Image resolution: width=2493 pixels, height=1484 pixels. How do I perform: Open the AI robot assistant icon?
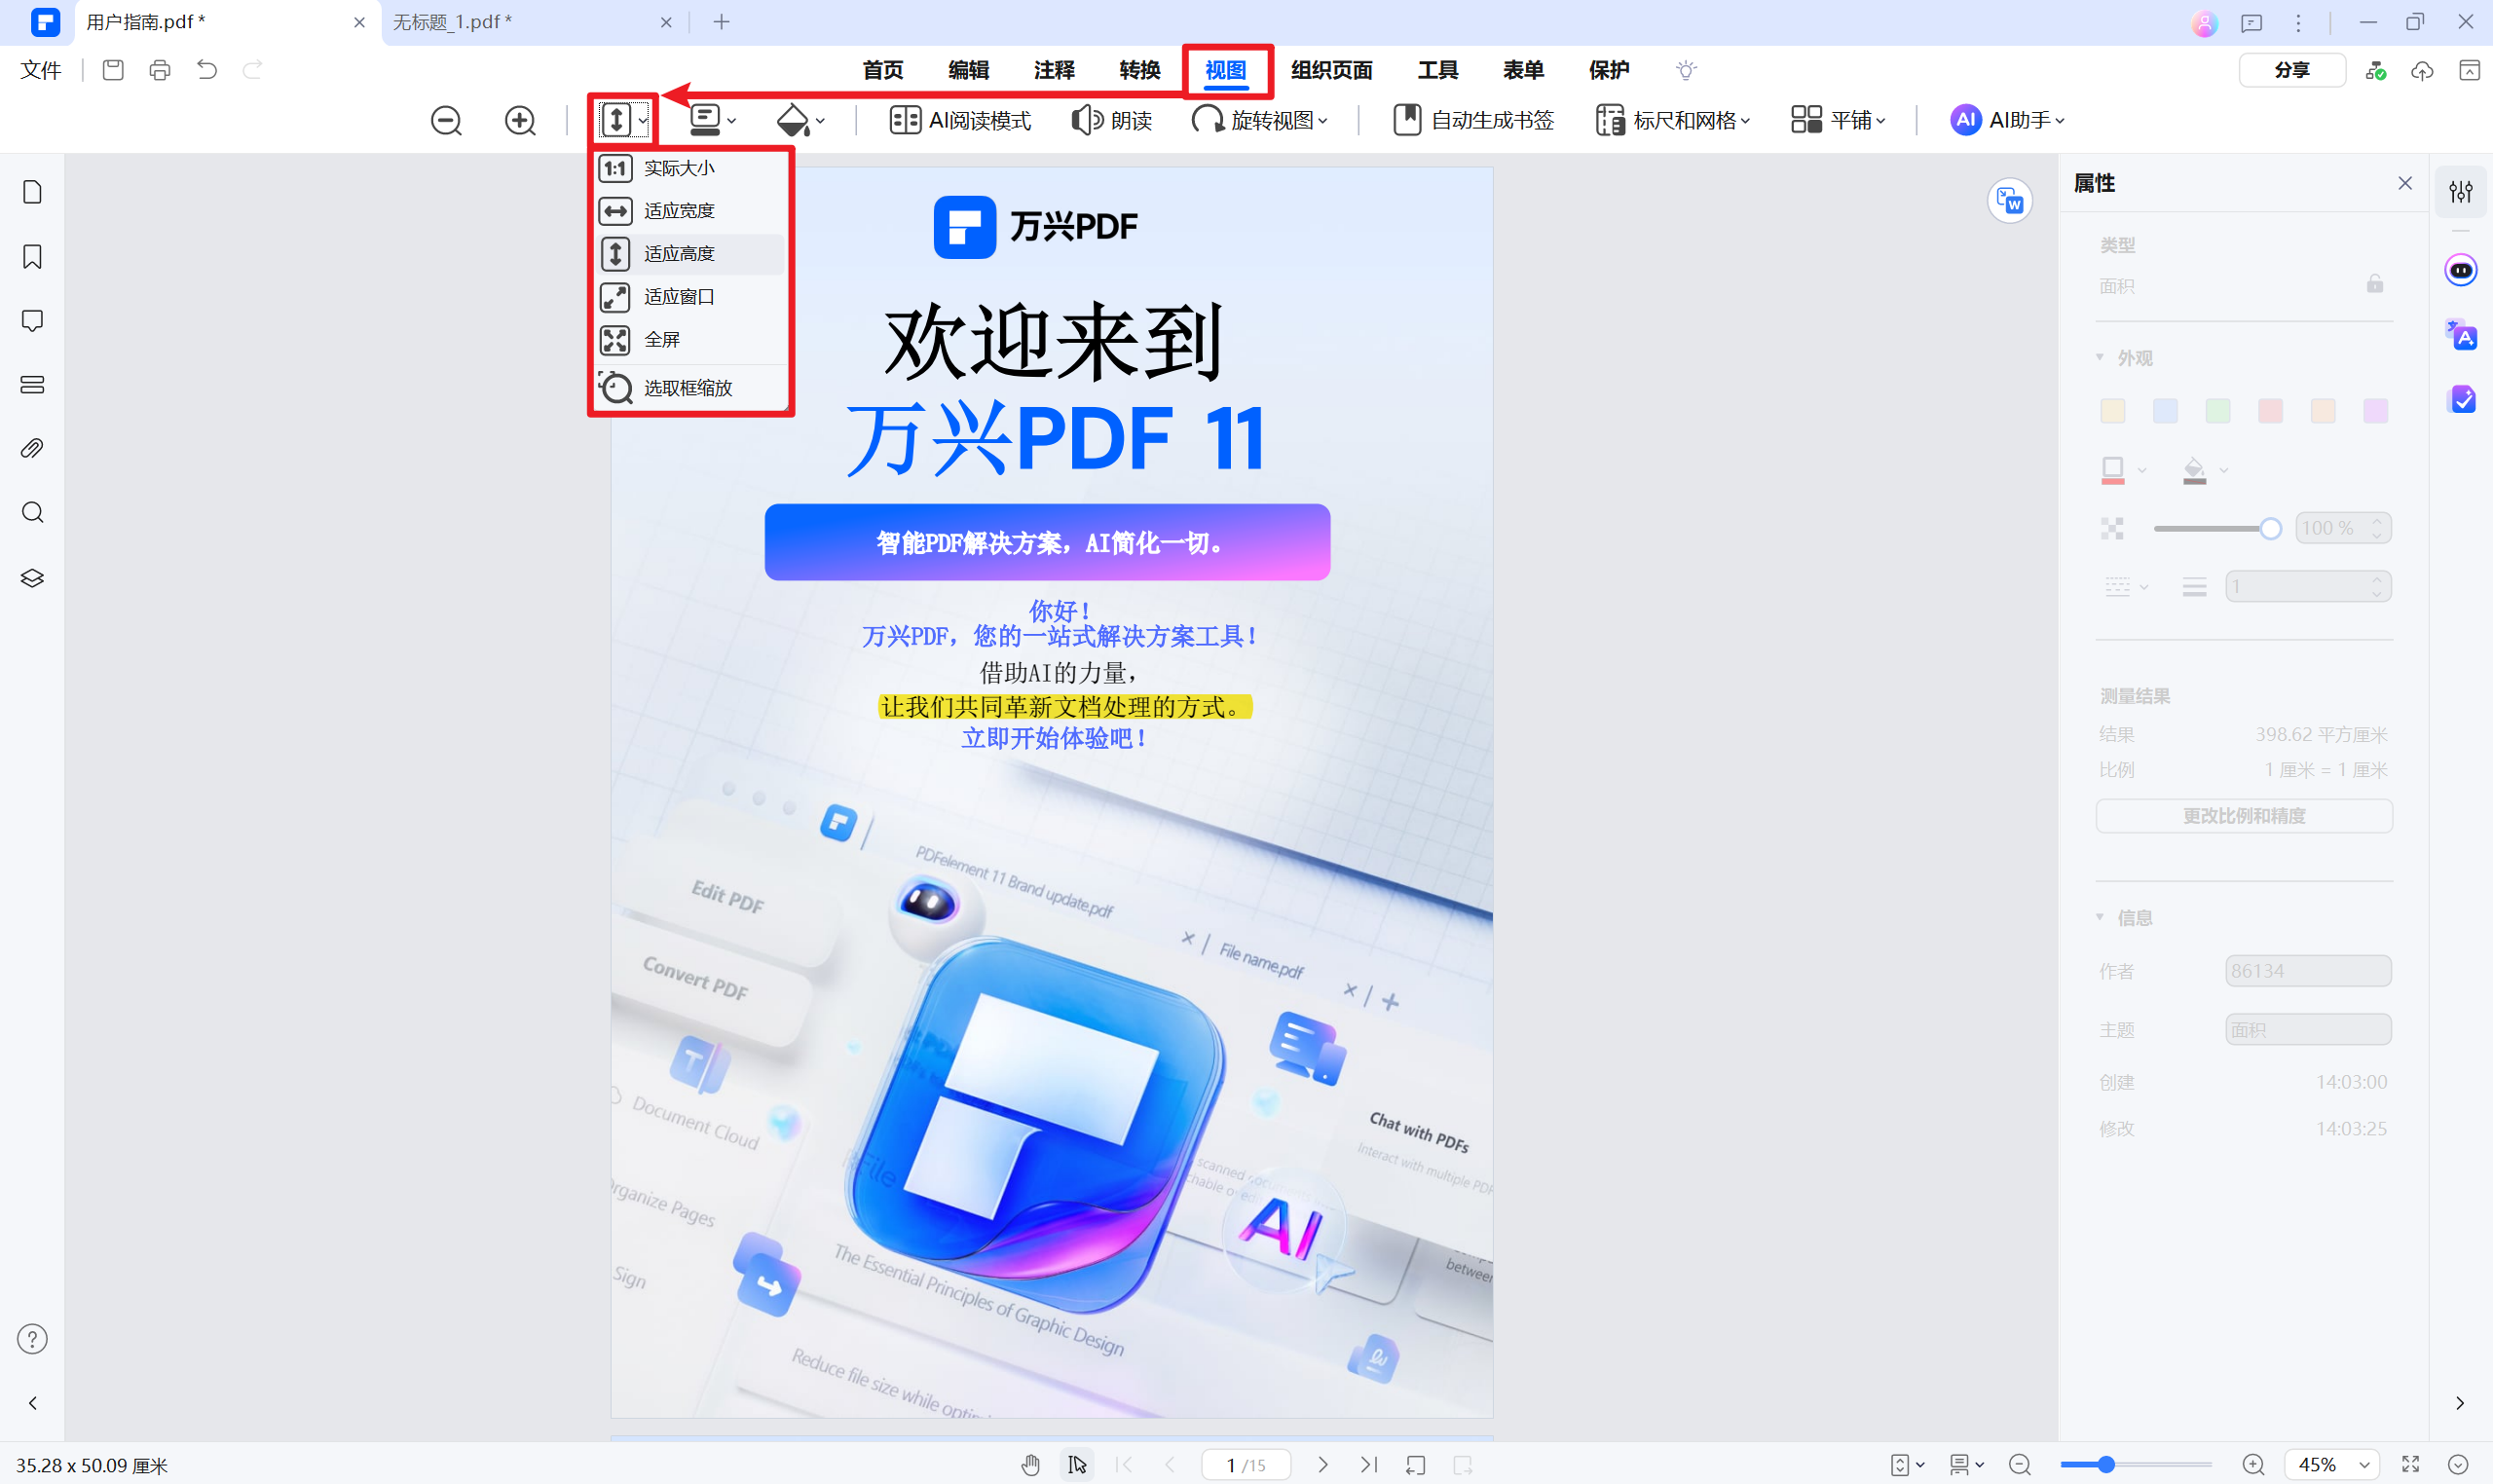click(2460, 271)
